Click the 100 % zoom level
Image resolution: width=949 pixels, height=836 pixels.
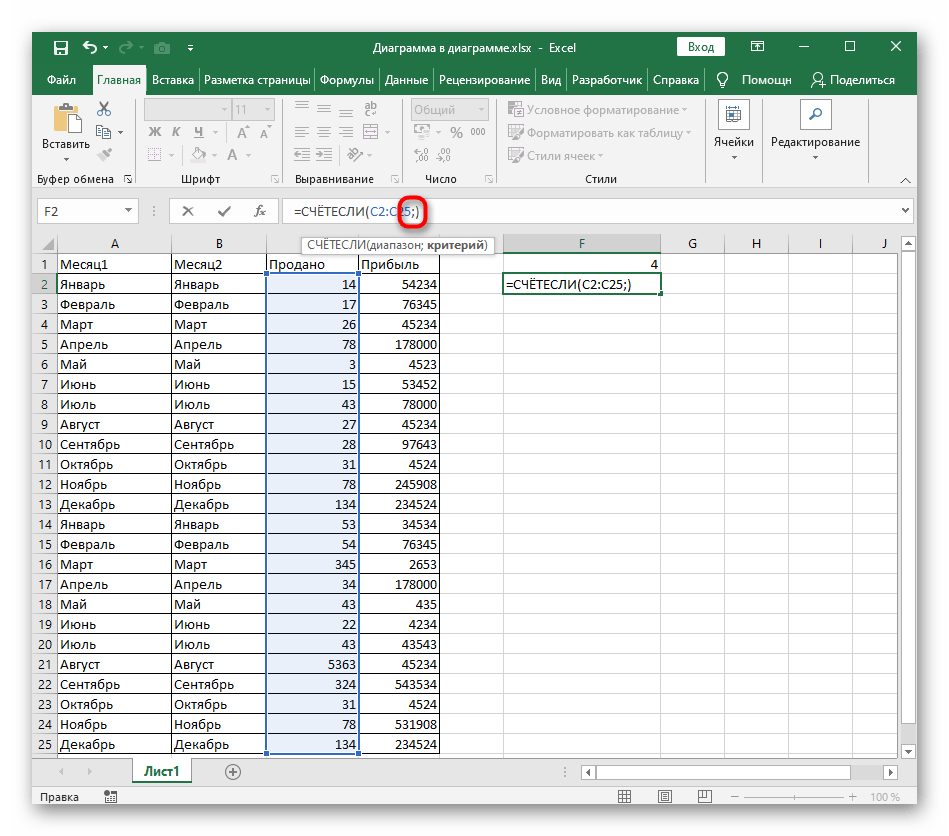pos(885,797)
